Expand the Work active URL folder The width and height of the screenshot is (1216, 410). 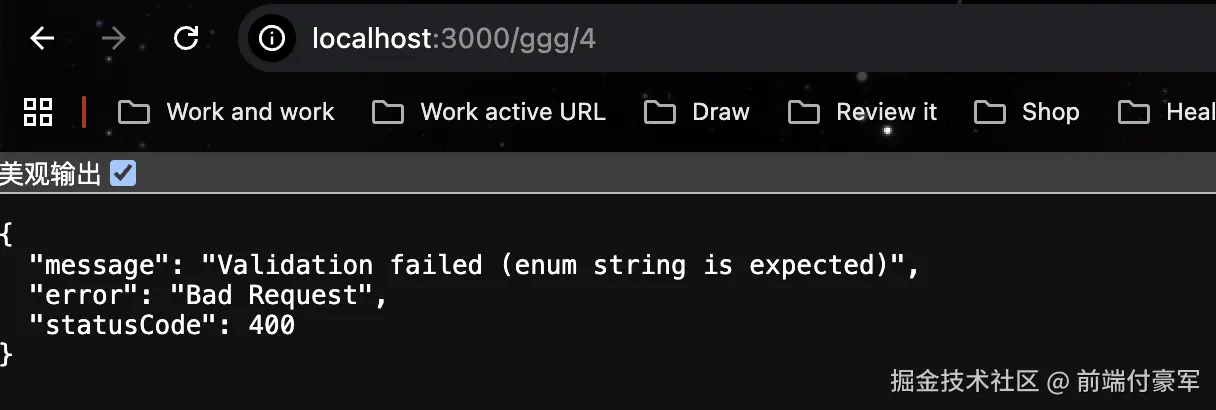(489, 112)
